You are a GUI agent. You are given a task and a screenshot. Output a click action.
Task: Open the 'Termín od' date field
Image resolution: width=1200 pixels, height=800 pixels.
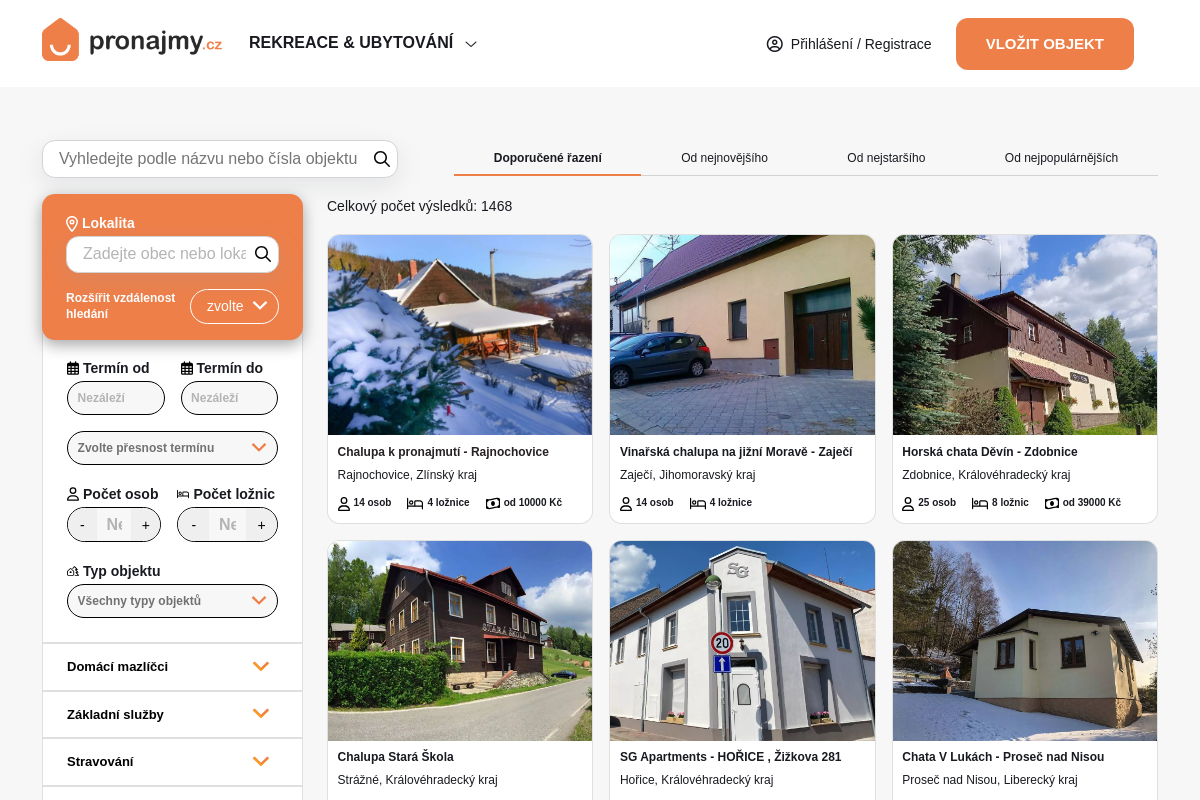click(x=115, y=398)
